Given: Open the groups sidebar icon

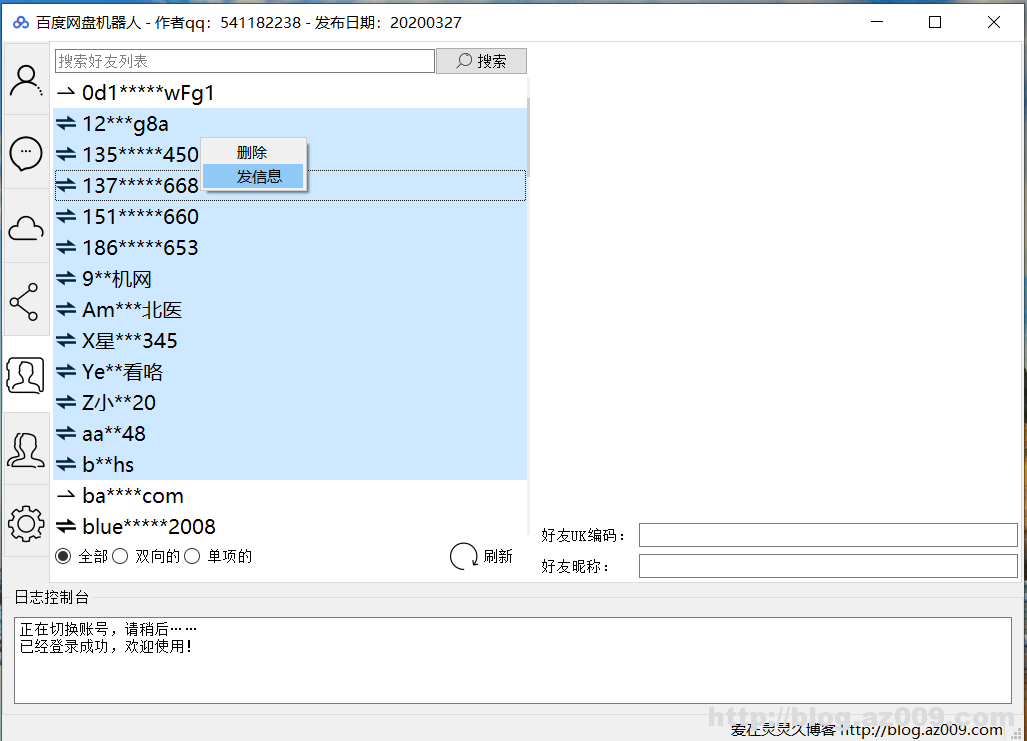Looking at the screenshot, I should (26, 449).
